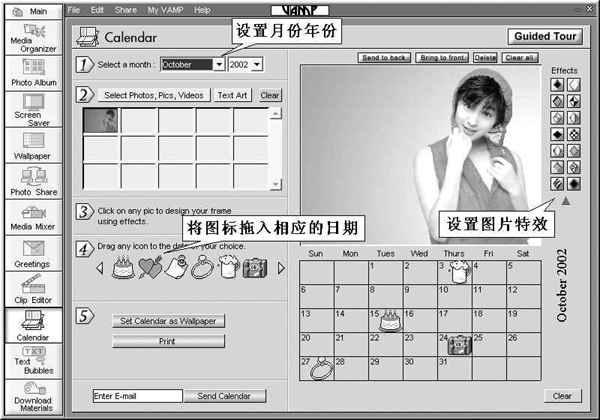Open the Media Organizer module
This screenshot has height=420, width=600.
coord(33,37)
